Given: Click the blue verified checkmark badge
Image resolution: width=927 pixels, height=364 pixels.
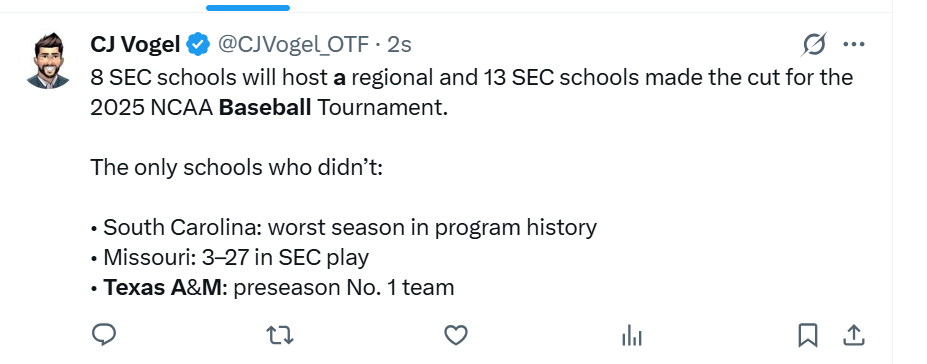Looking at the screenshot, I should (198, 44).
